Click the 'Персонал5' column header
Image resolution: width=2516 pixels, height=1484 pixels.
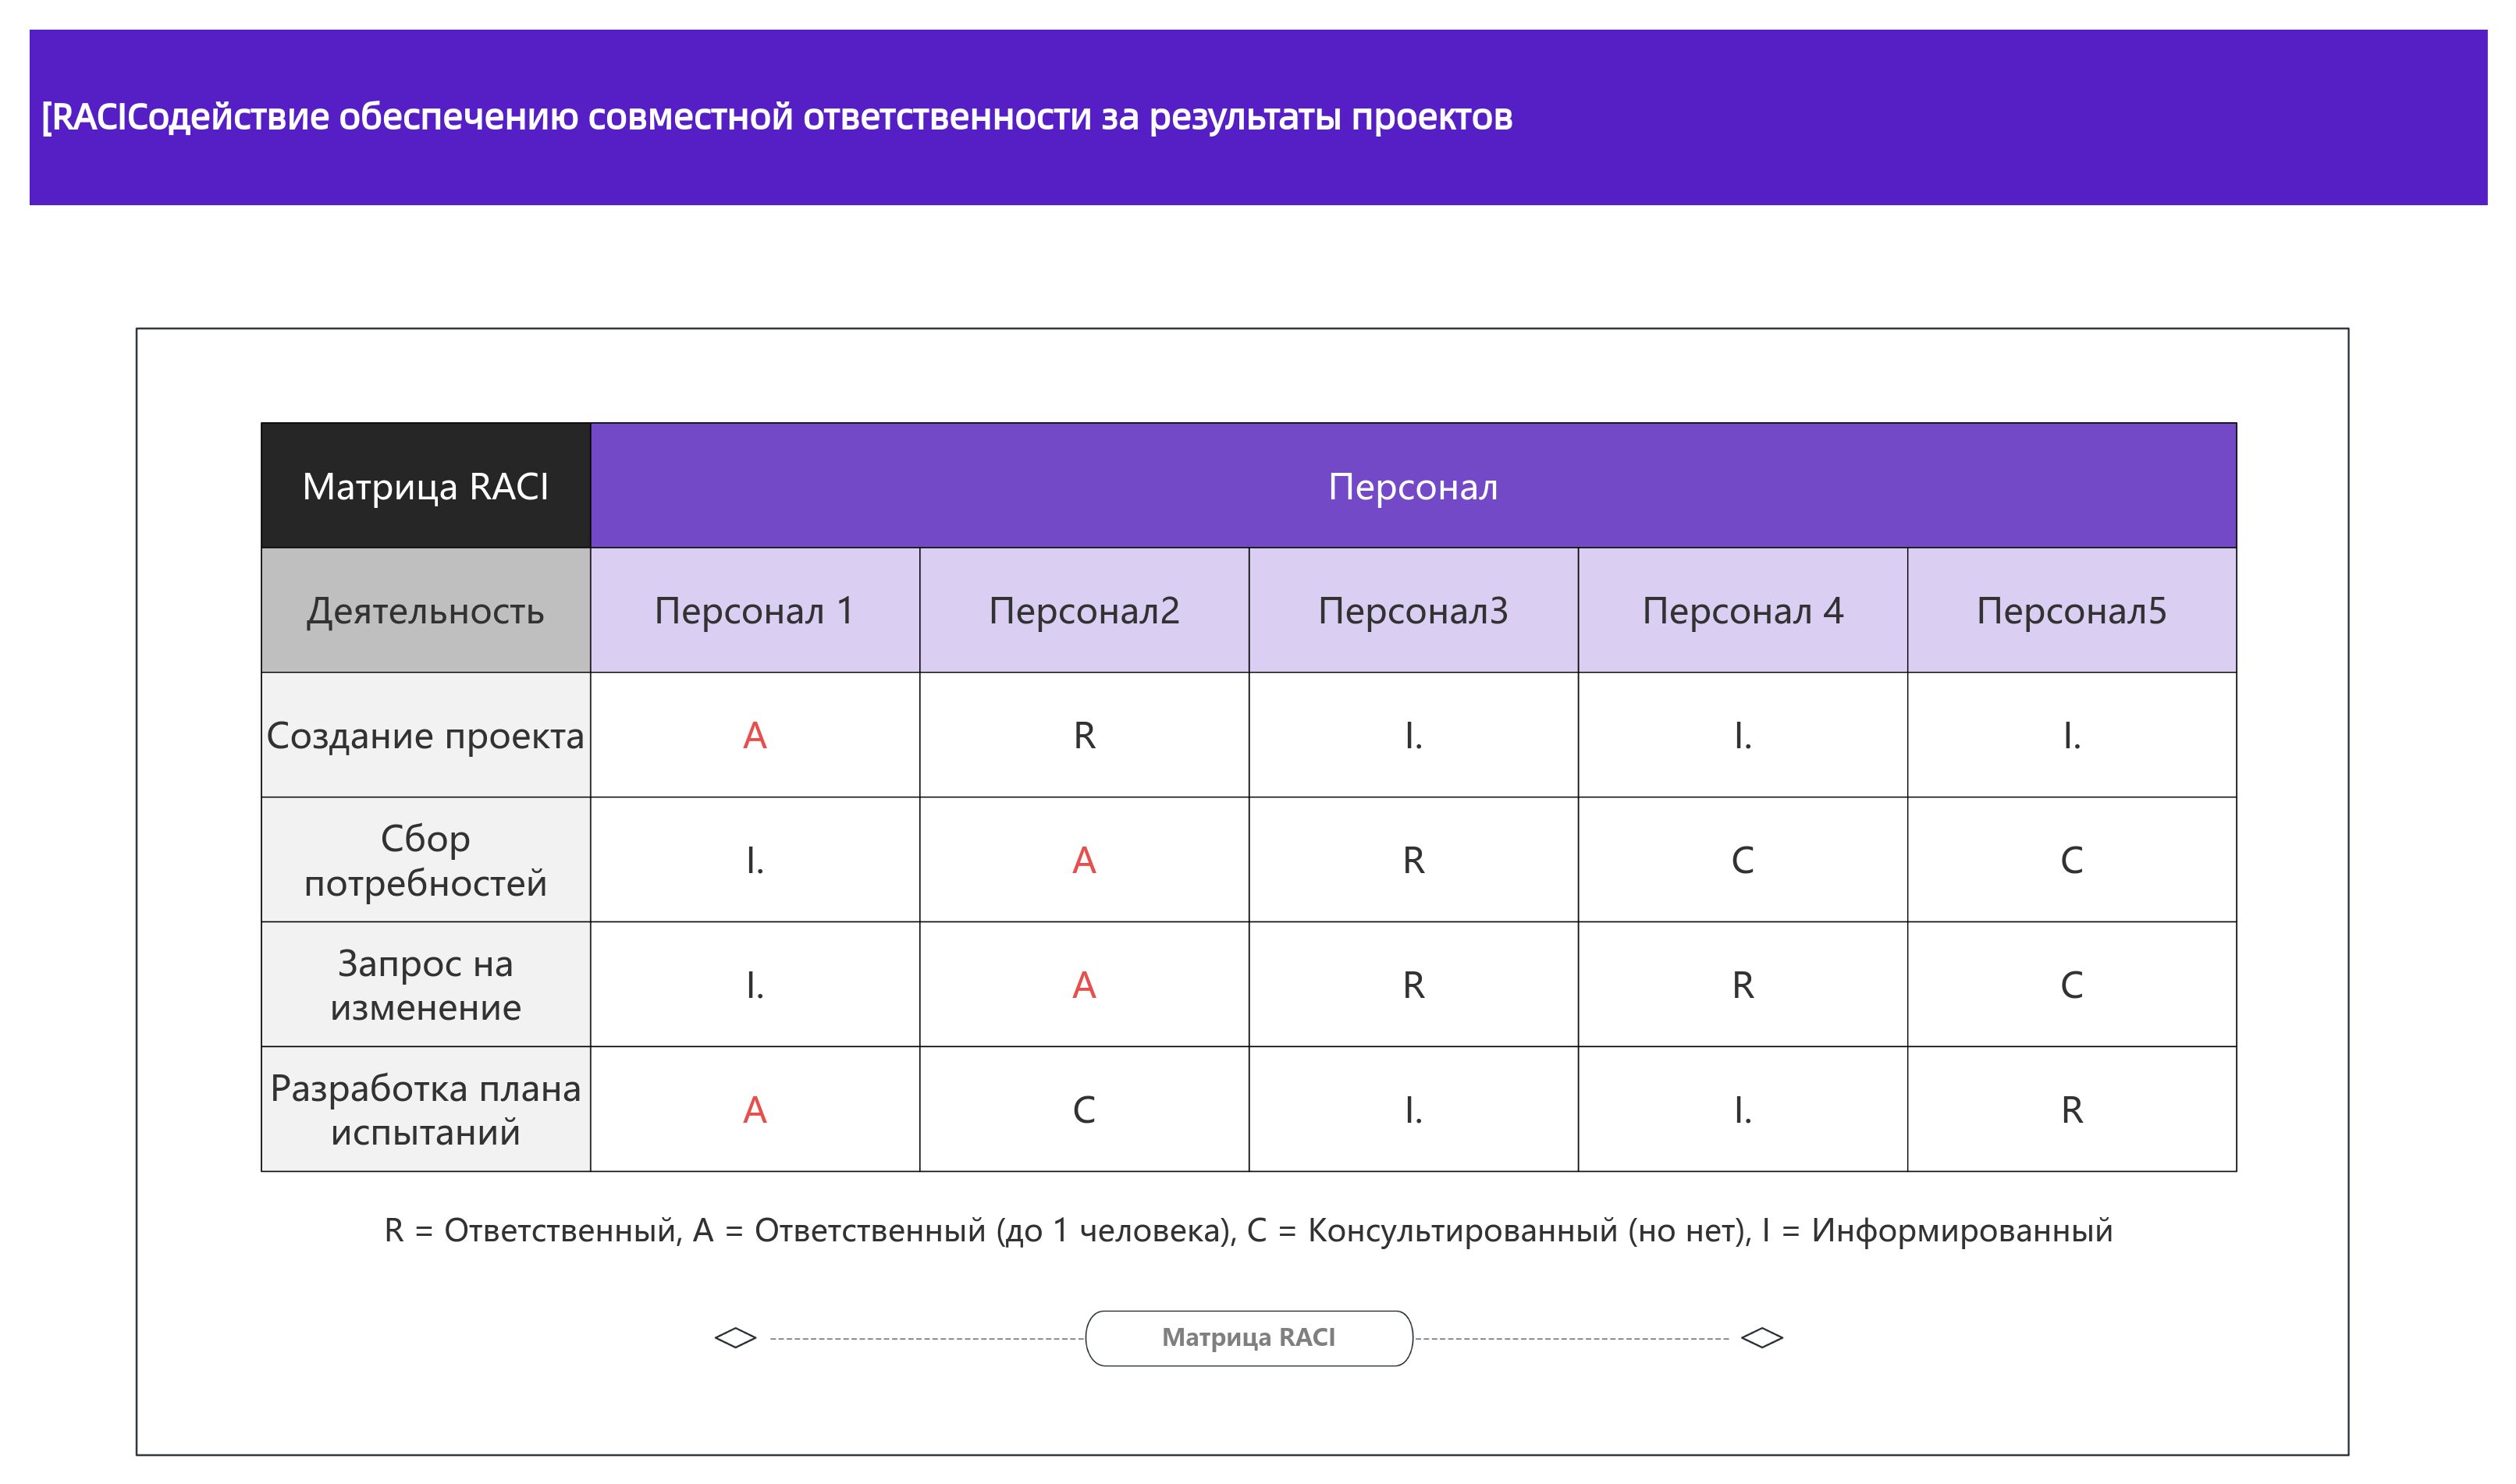pos(2072,610)
